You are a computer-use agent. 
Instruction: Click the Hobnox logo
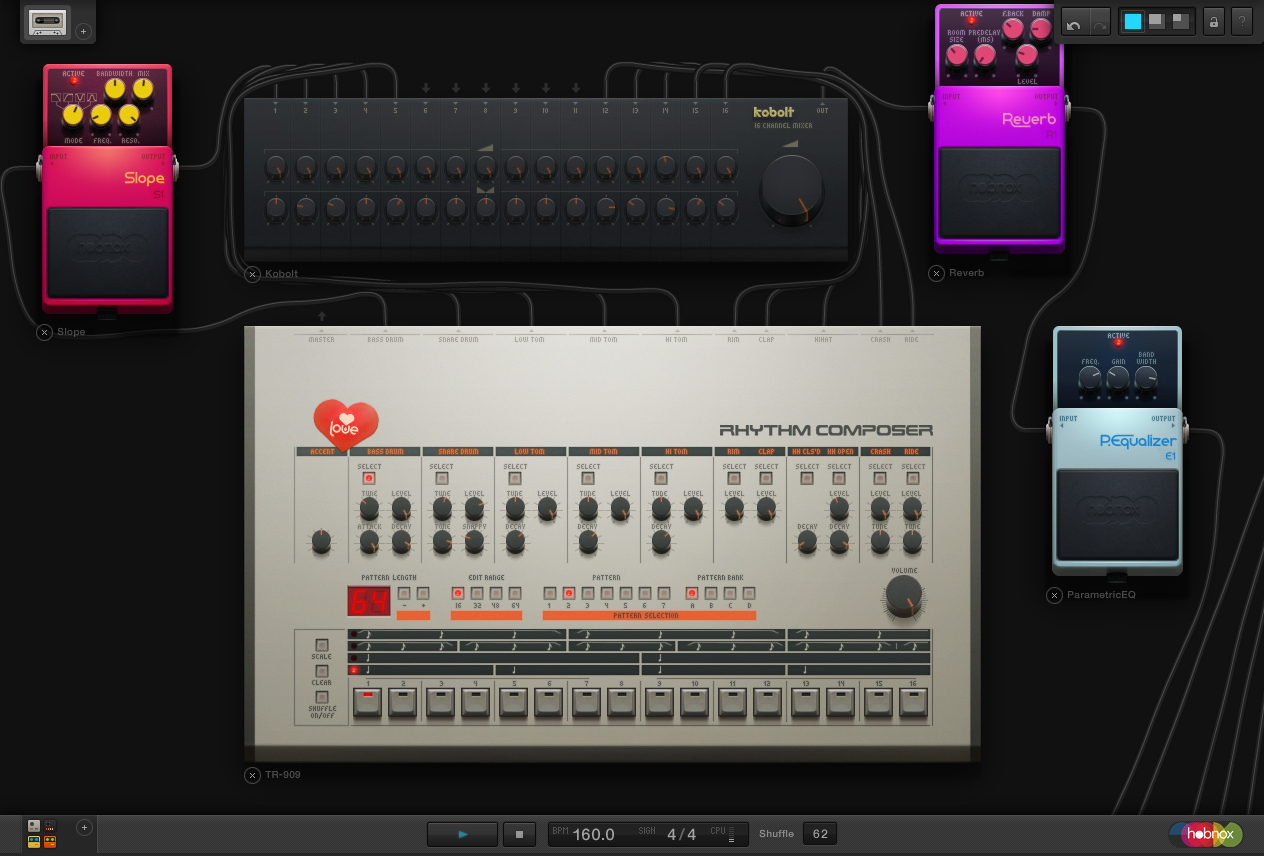tap(1206, 833)
